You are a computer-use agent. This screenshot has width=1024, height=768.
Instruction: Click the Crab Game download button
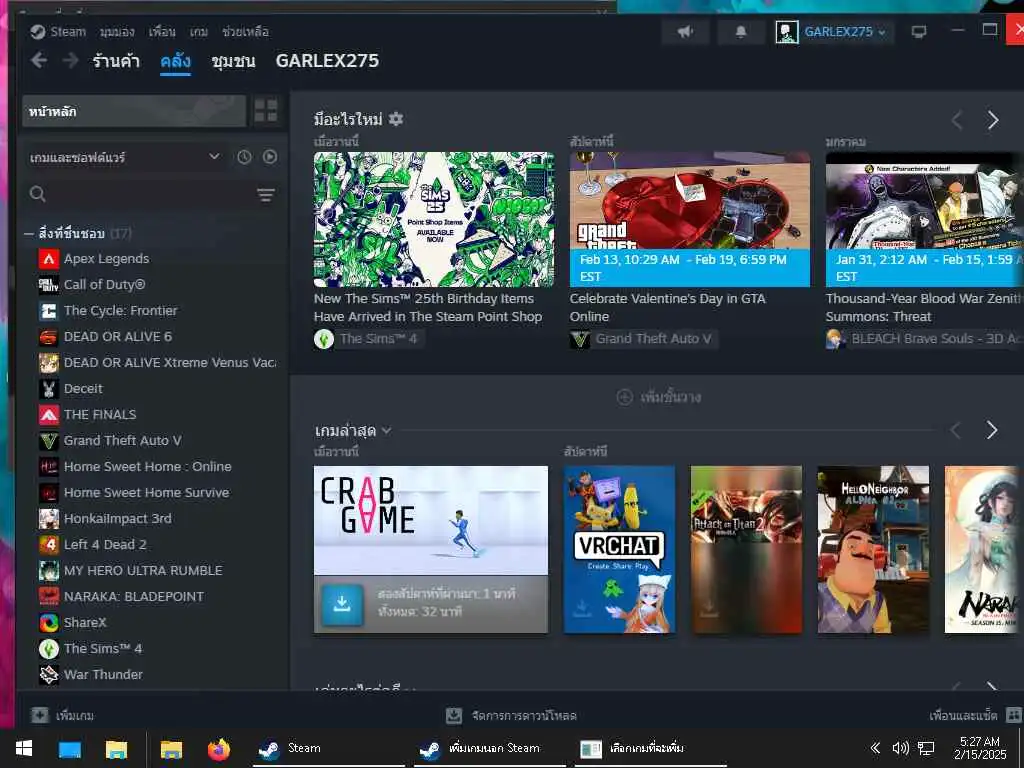[342, 604]
